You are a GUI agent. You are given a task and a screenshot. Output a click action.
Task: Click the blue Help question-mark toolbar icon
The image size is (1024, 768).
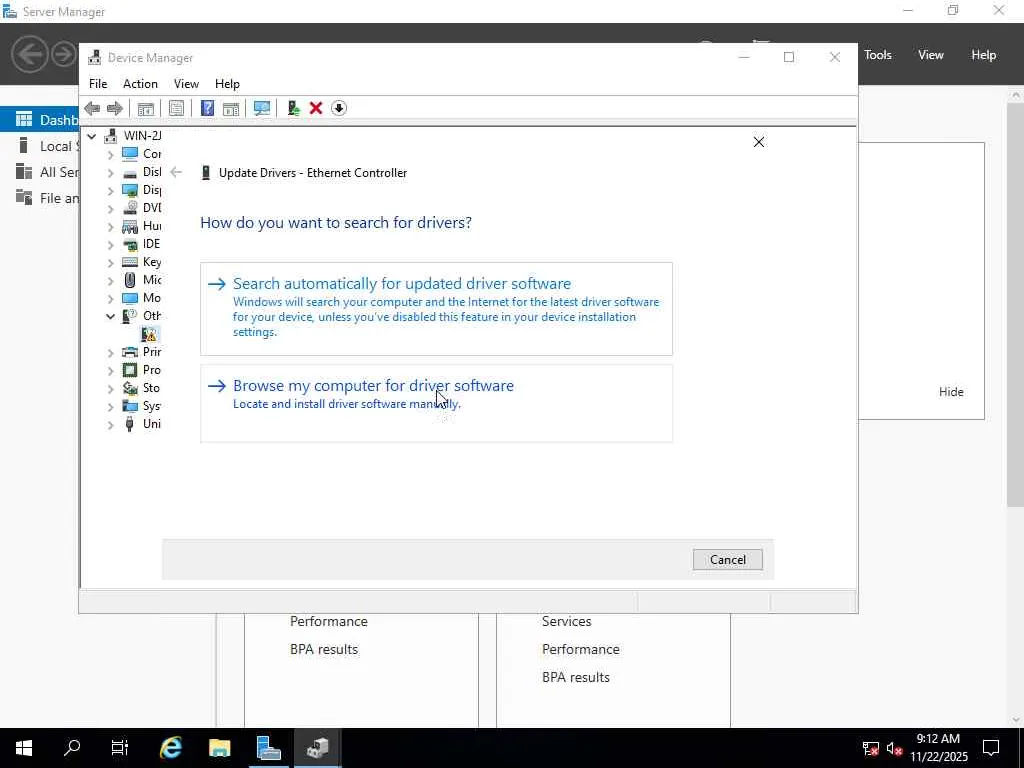pos(207,108)
